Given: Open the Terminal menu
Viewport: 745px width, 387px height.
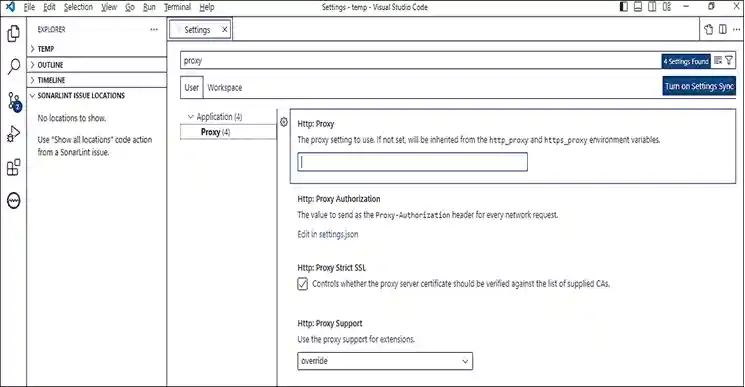Looking at the screenshot, I should (x=177, y=7).
